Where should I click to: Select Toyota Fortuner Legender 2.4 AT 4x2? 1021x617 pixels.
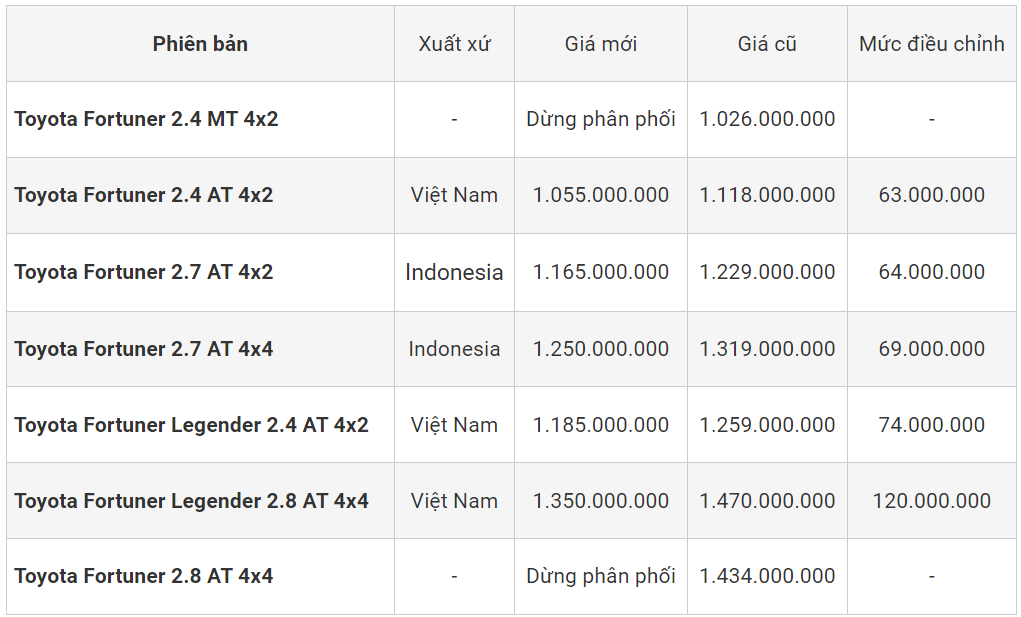pyautogui.click(x=191, y=425)
